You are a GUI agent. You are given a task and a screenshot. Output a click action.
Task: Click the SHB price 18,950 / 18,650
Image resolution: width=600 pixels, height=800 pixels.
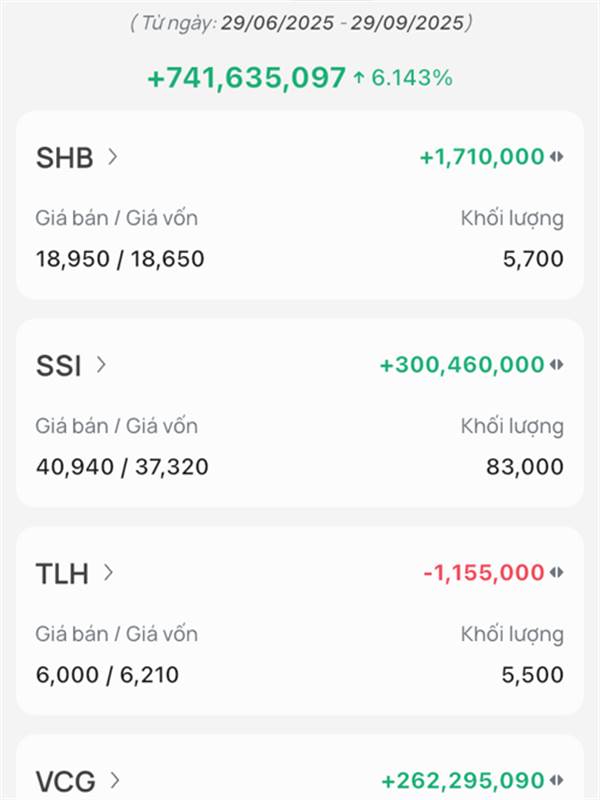click(x=120, y=259)
